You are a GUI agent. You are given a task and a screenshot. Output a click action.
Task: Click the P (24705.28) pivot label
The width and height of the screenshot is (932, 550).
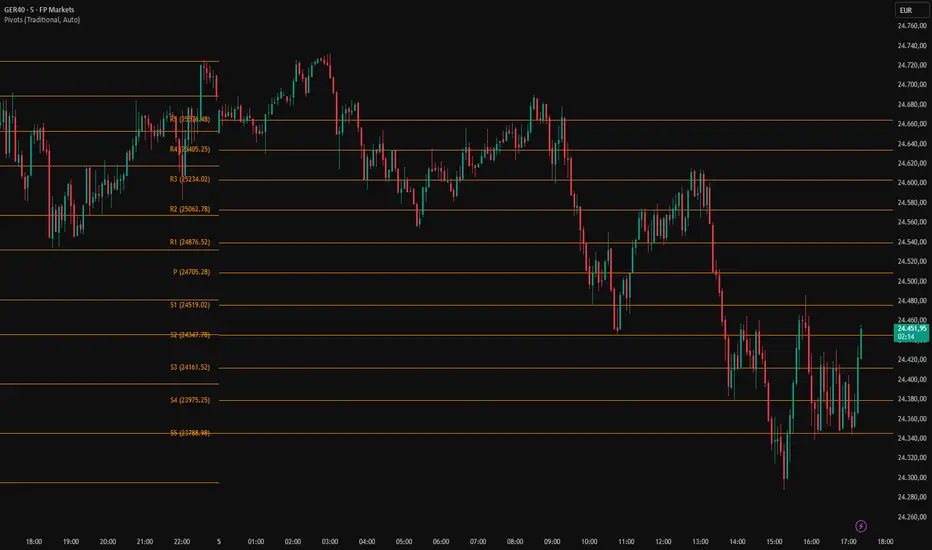[x=191, y=272]
